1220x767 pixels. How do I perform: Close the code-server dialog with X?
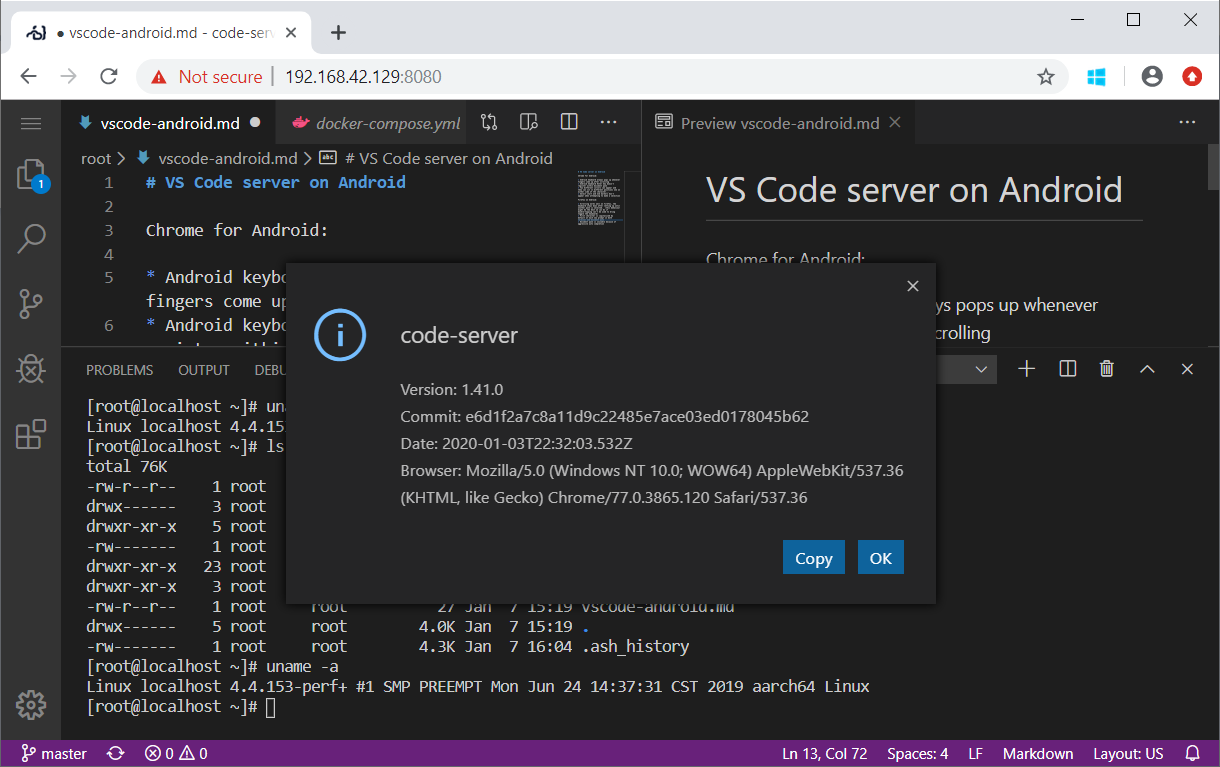coord(912,286)
